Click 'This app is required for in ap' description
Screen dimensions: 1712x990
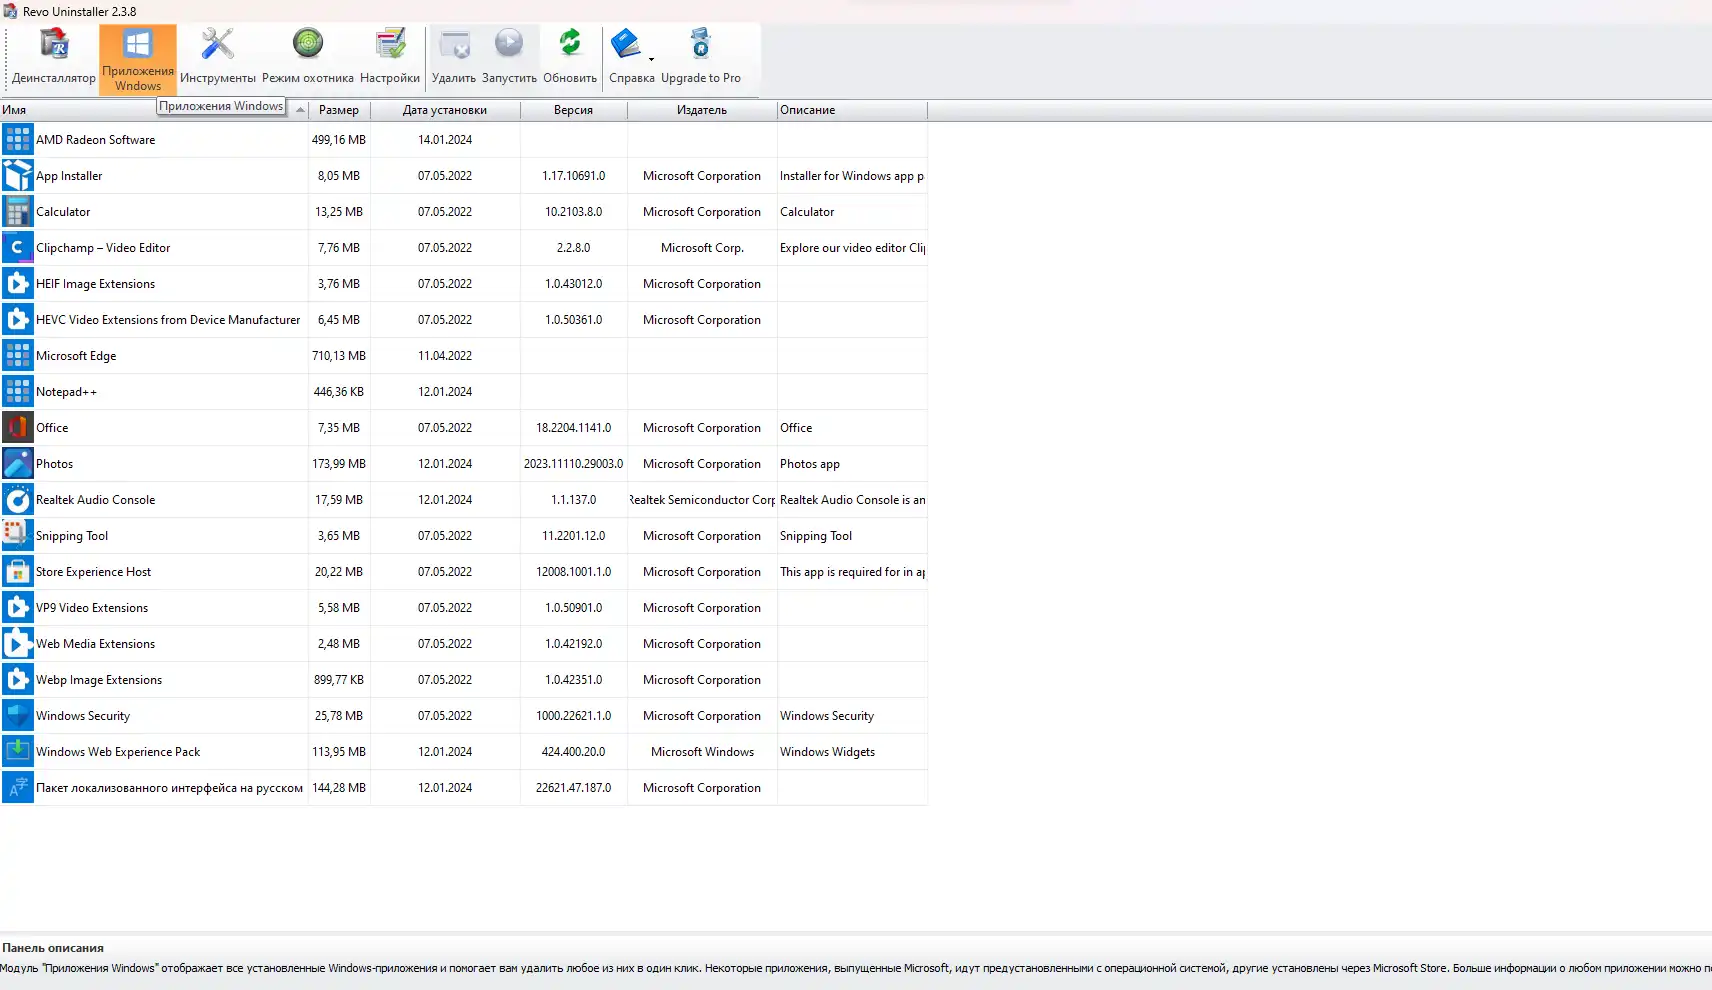point(852,572)
